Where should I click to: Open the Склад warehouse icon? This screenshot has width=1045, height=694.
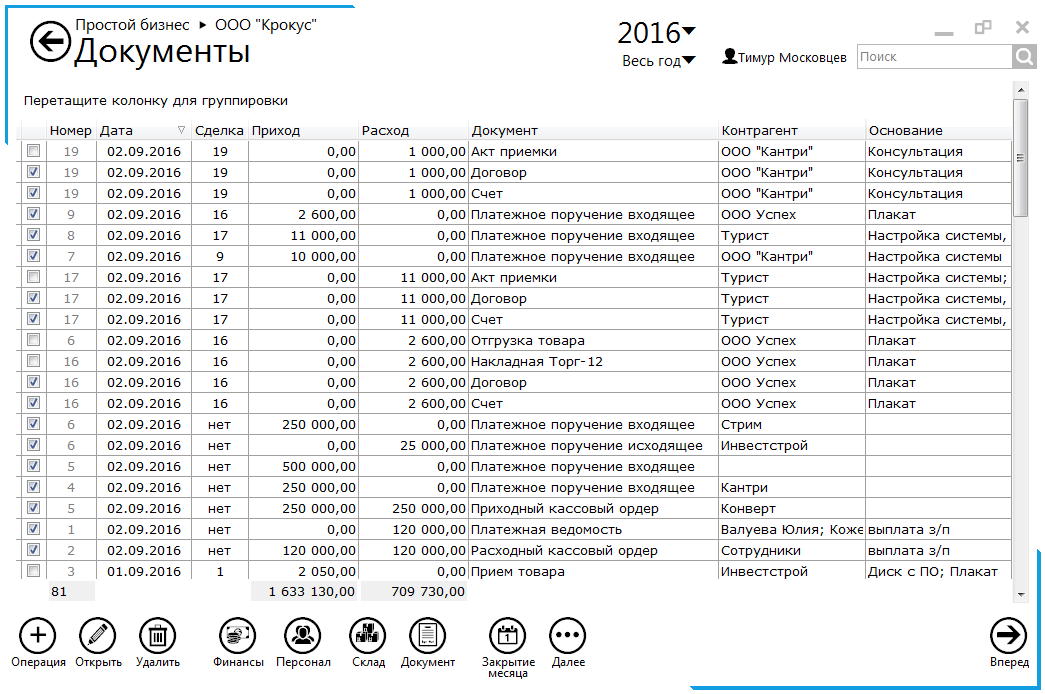367,635
